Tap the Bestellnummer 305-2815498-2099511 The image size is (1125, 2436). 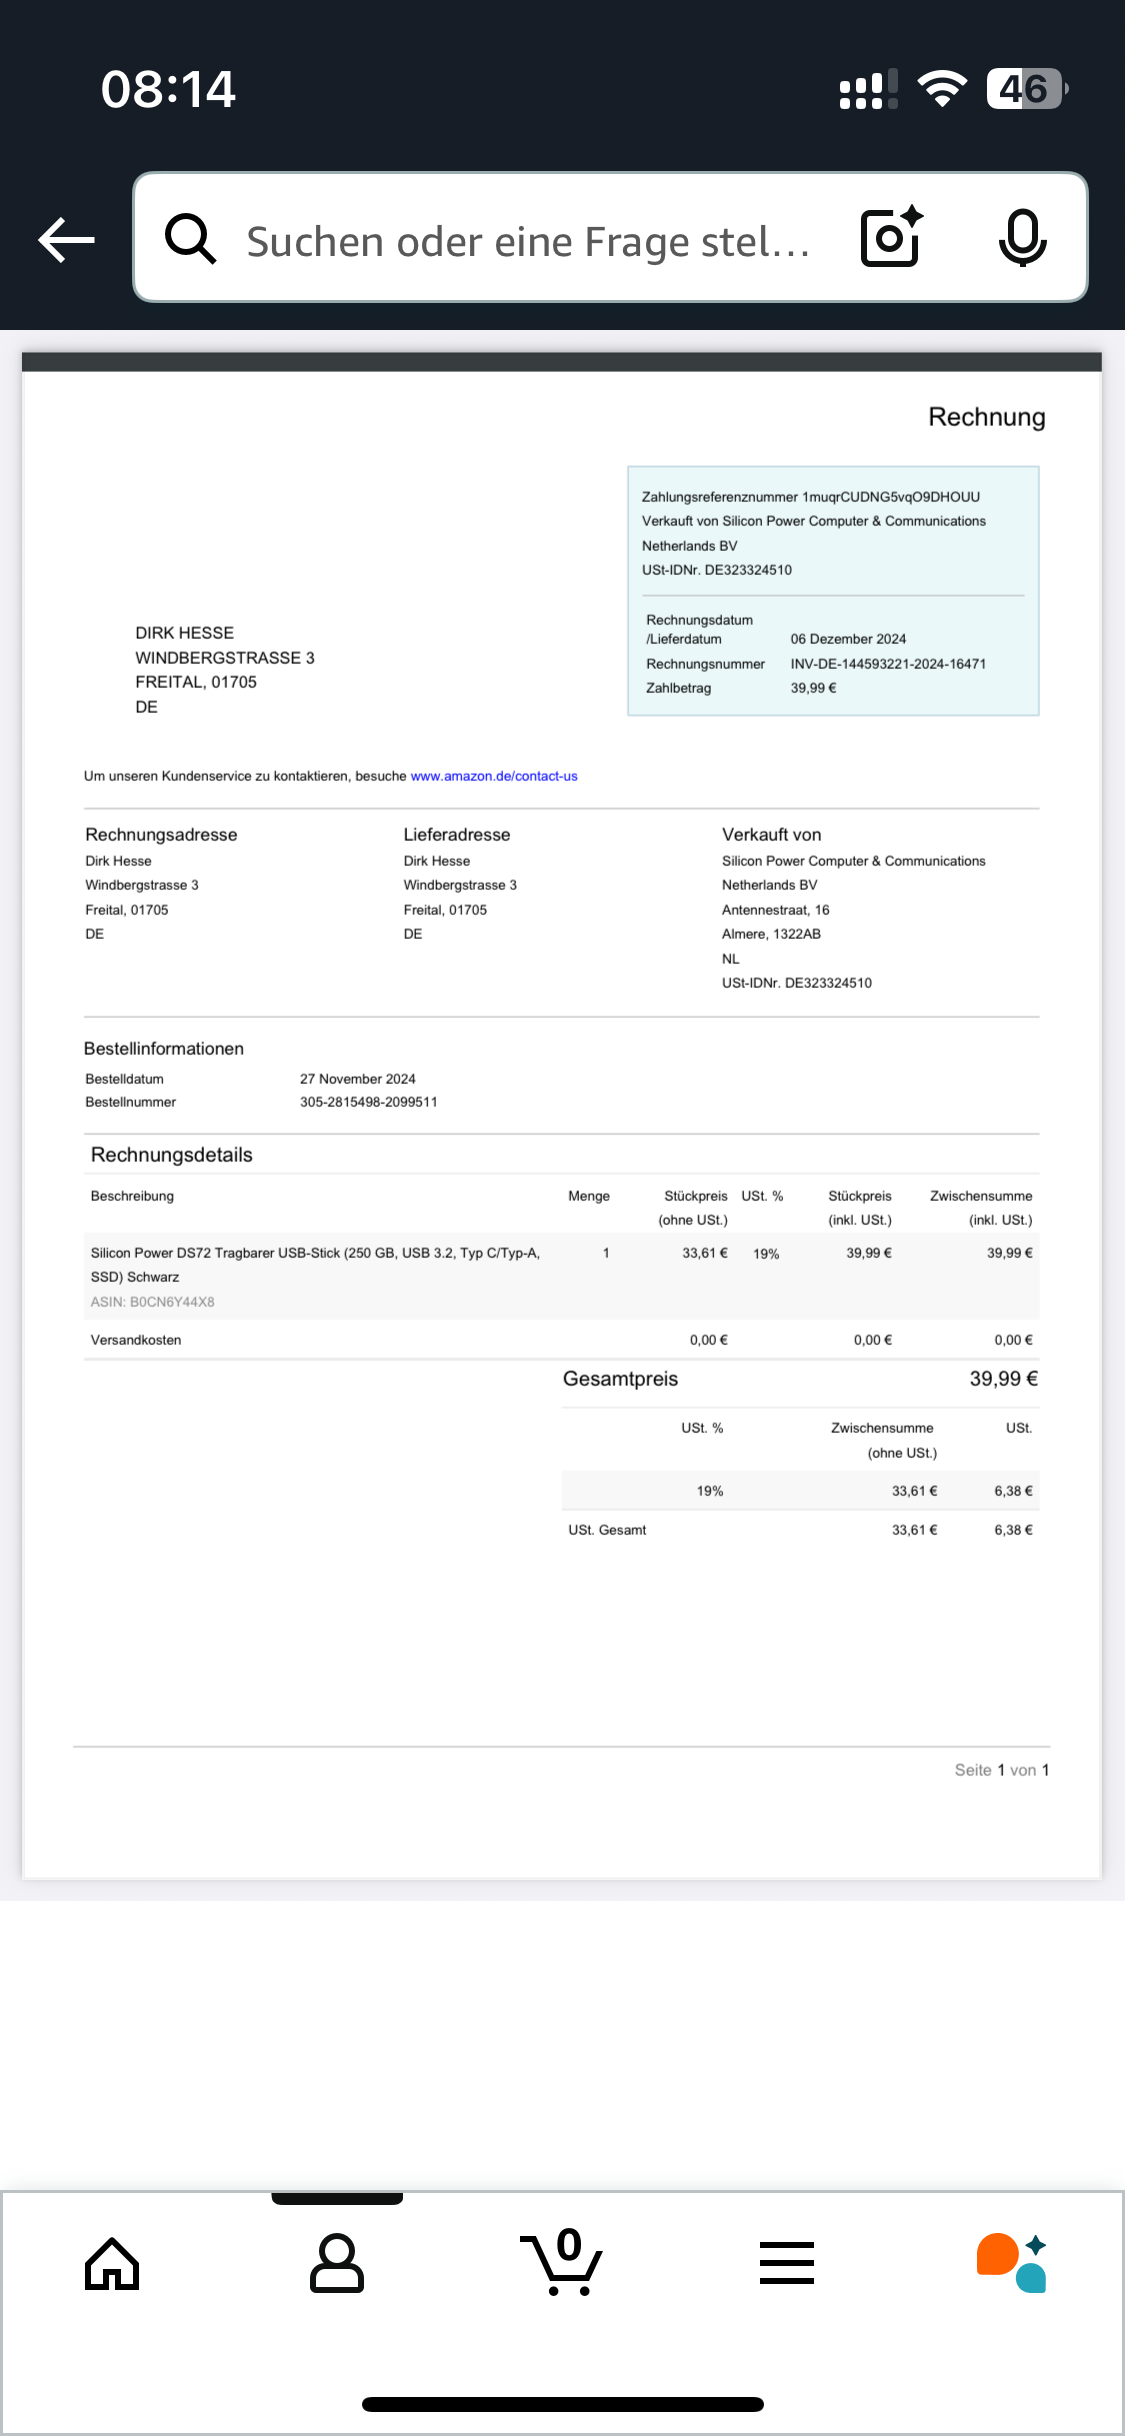pyautogui.click(x=368, y=1102)
